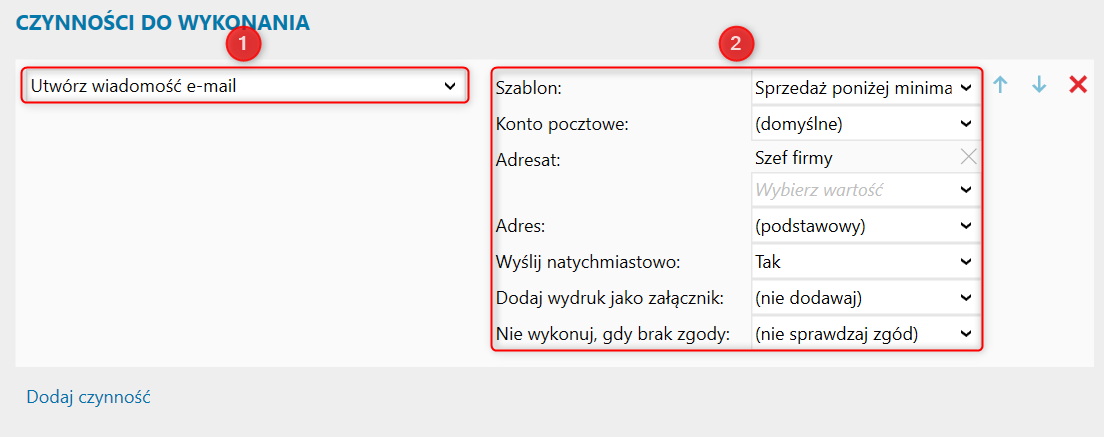Image resolution: width=1104 pixels, height=437 pixels.
Task: Open the 'Wybierz wartość' recipient dropdown
Action: point(864,189)
